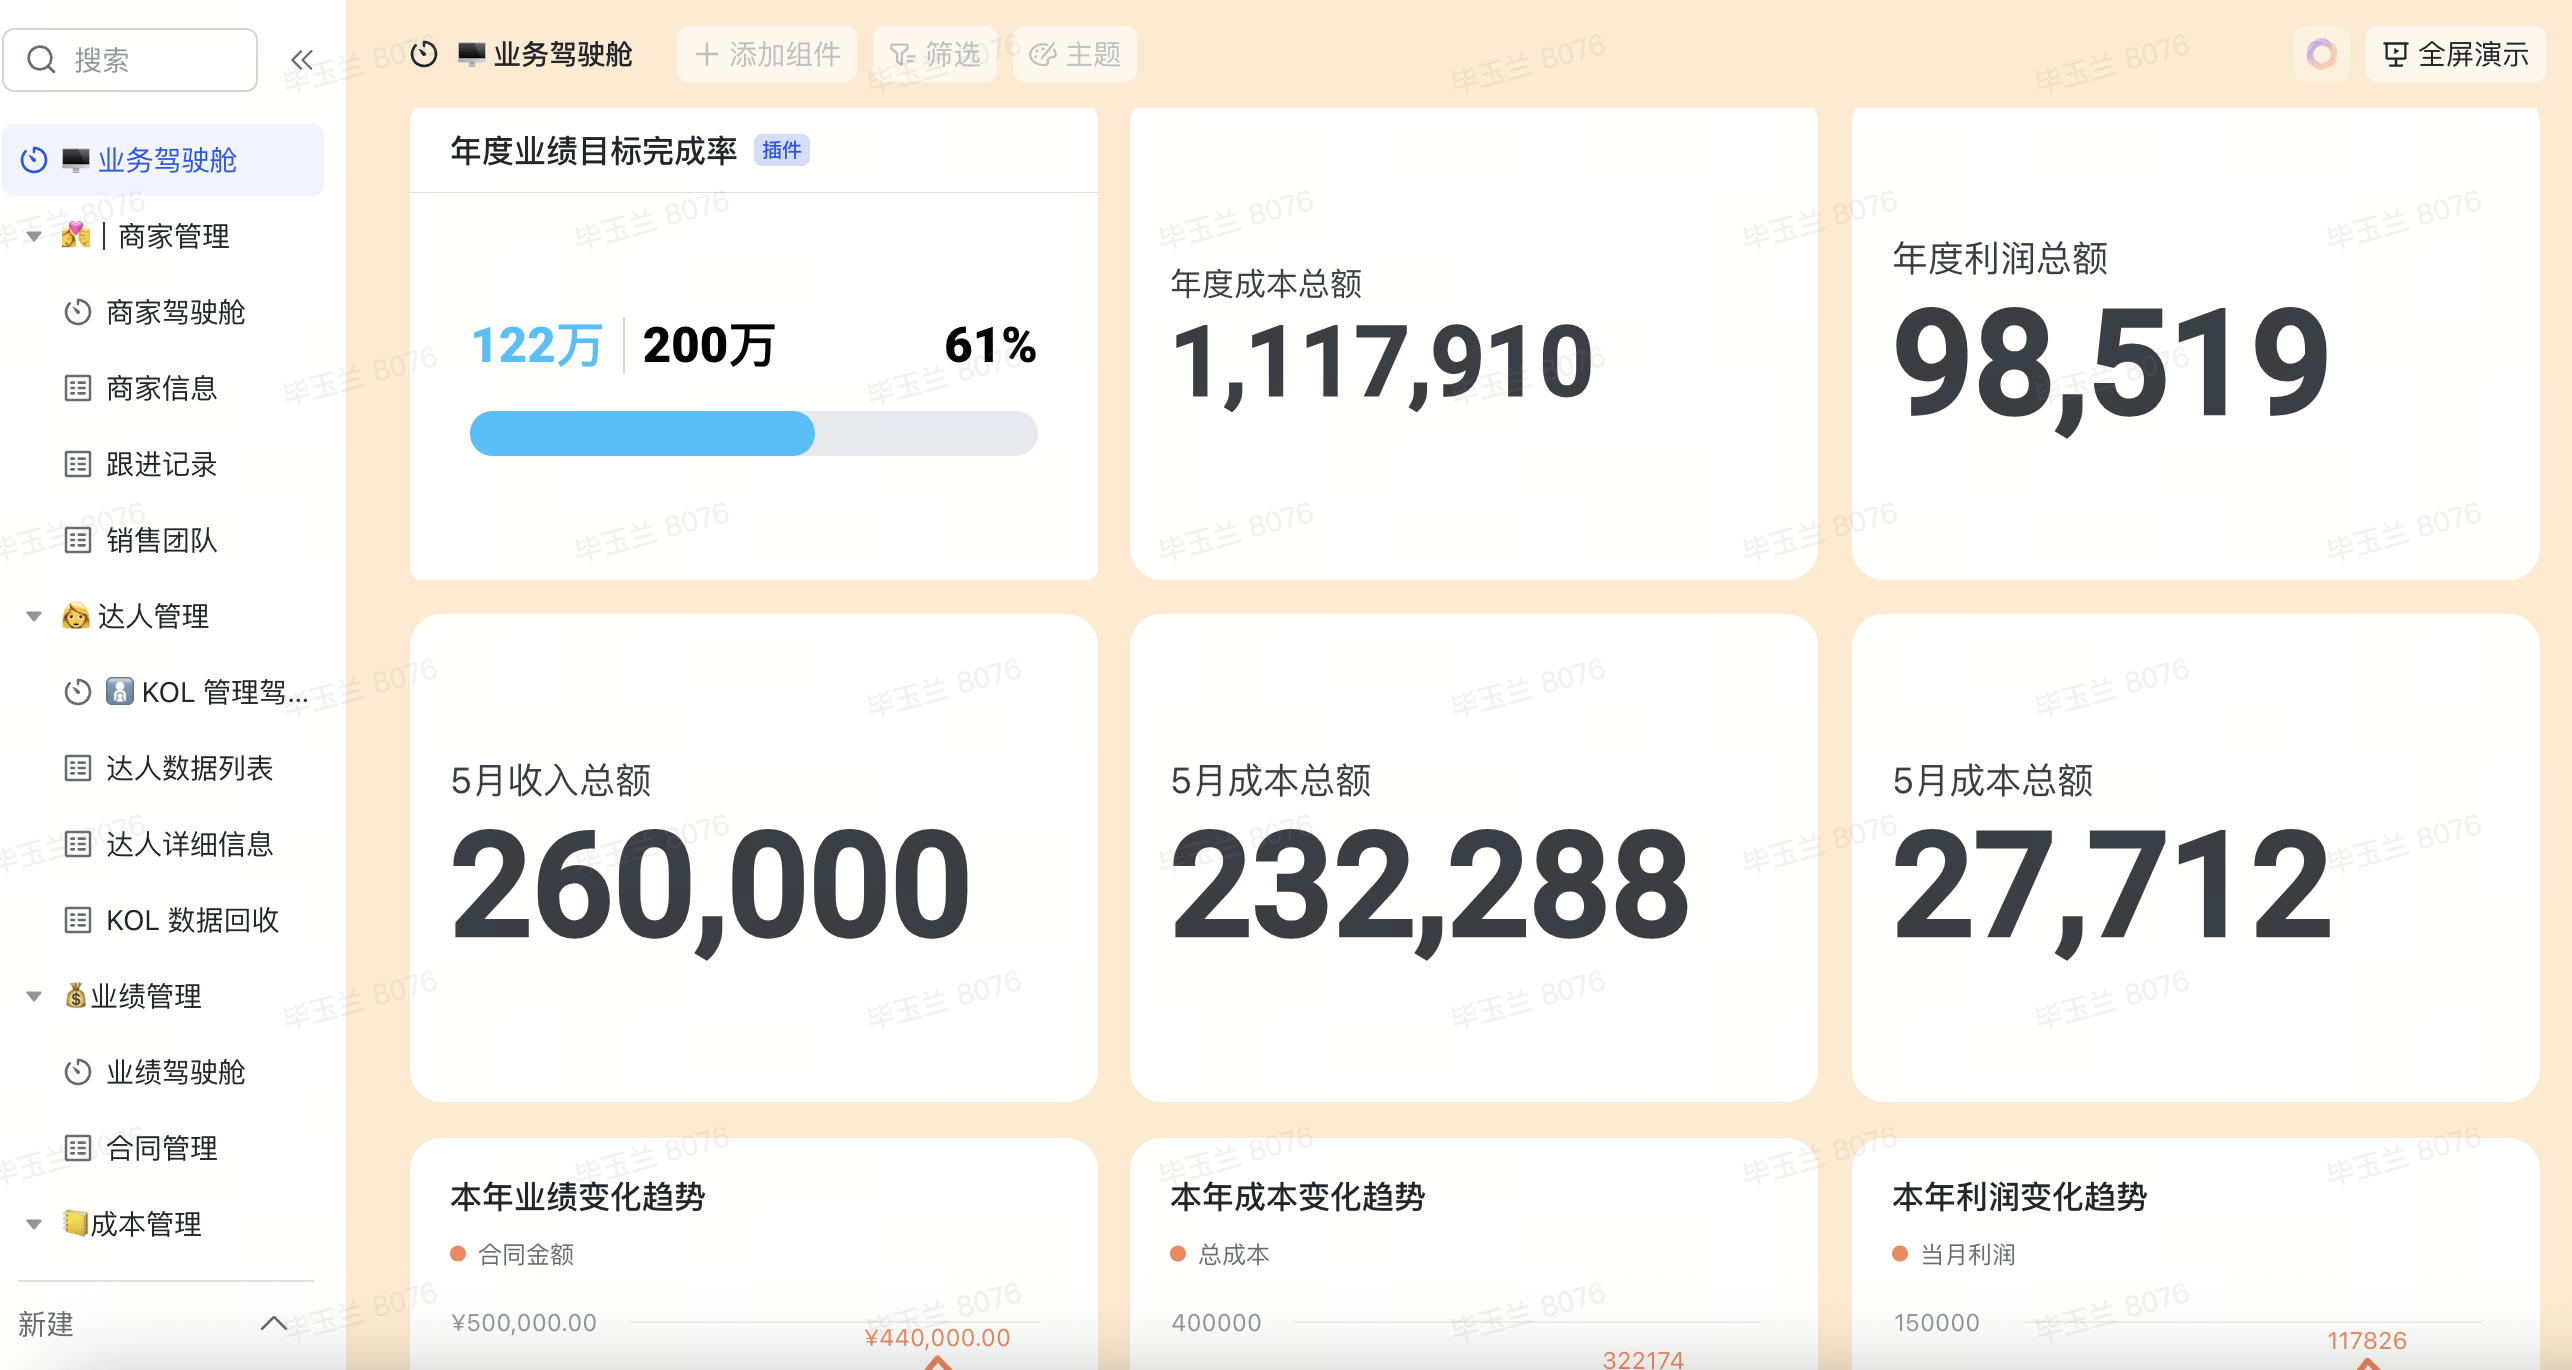Toggle the 合同金额 legend series

click(x=512, y=1254)
